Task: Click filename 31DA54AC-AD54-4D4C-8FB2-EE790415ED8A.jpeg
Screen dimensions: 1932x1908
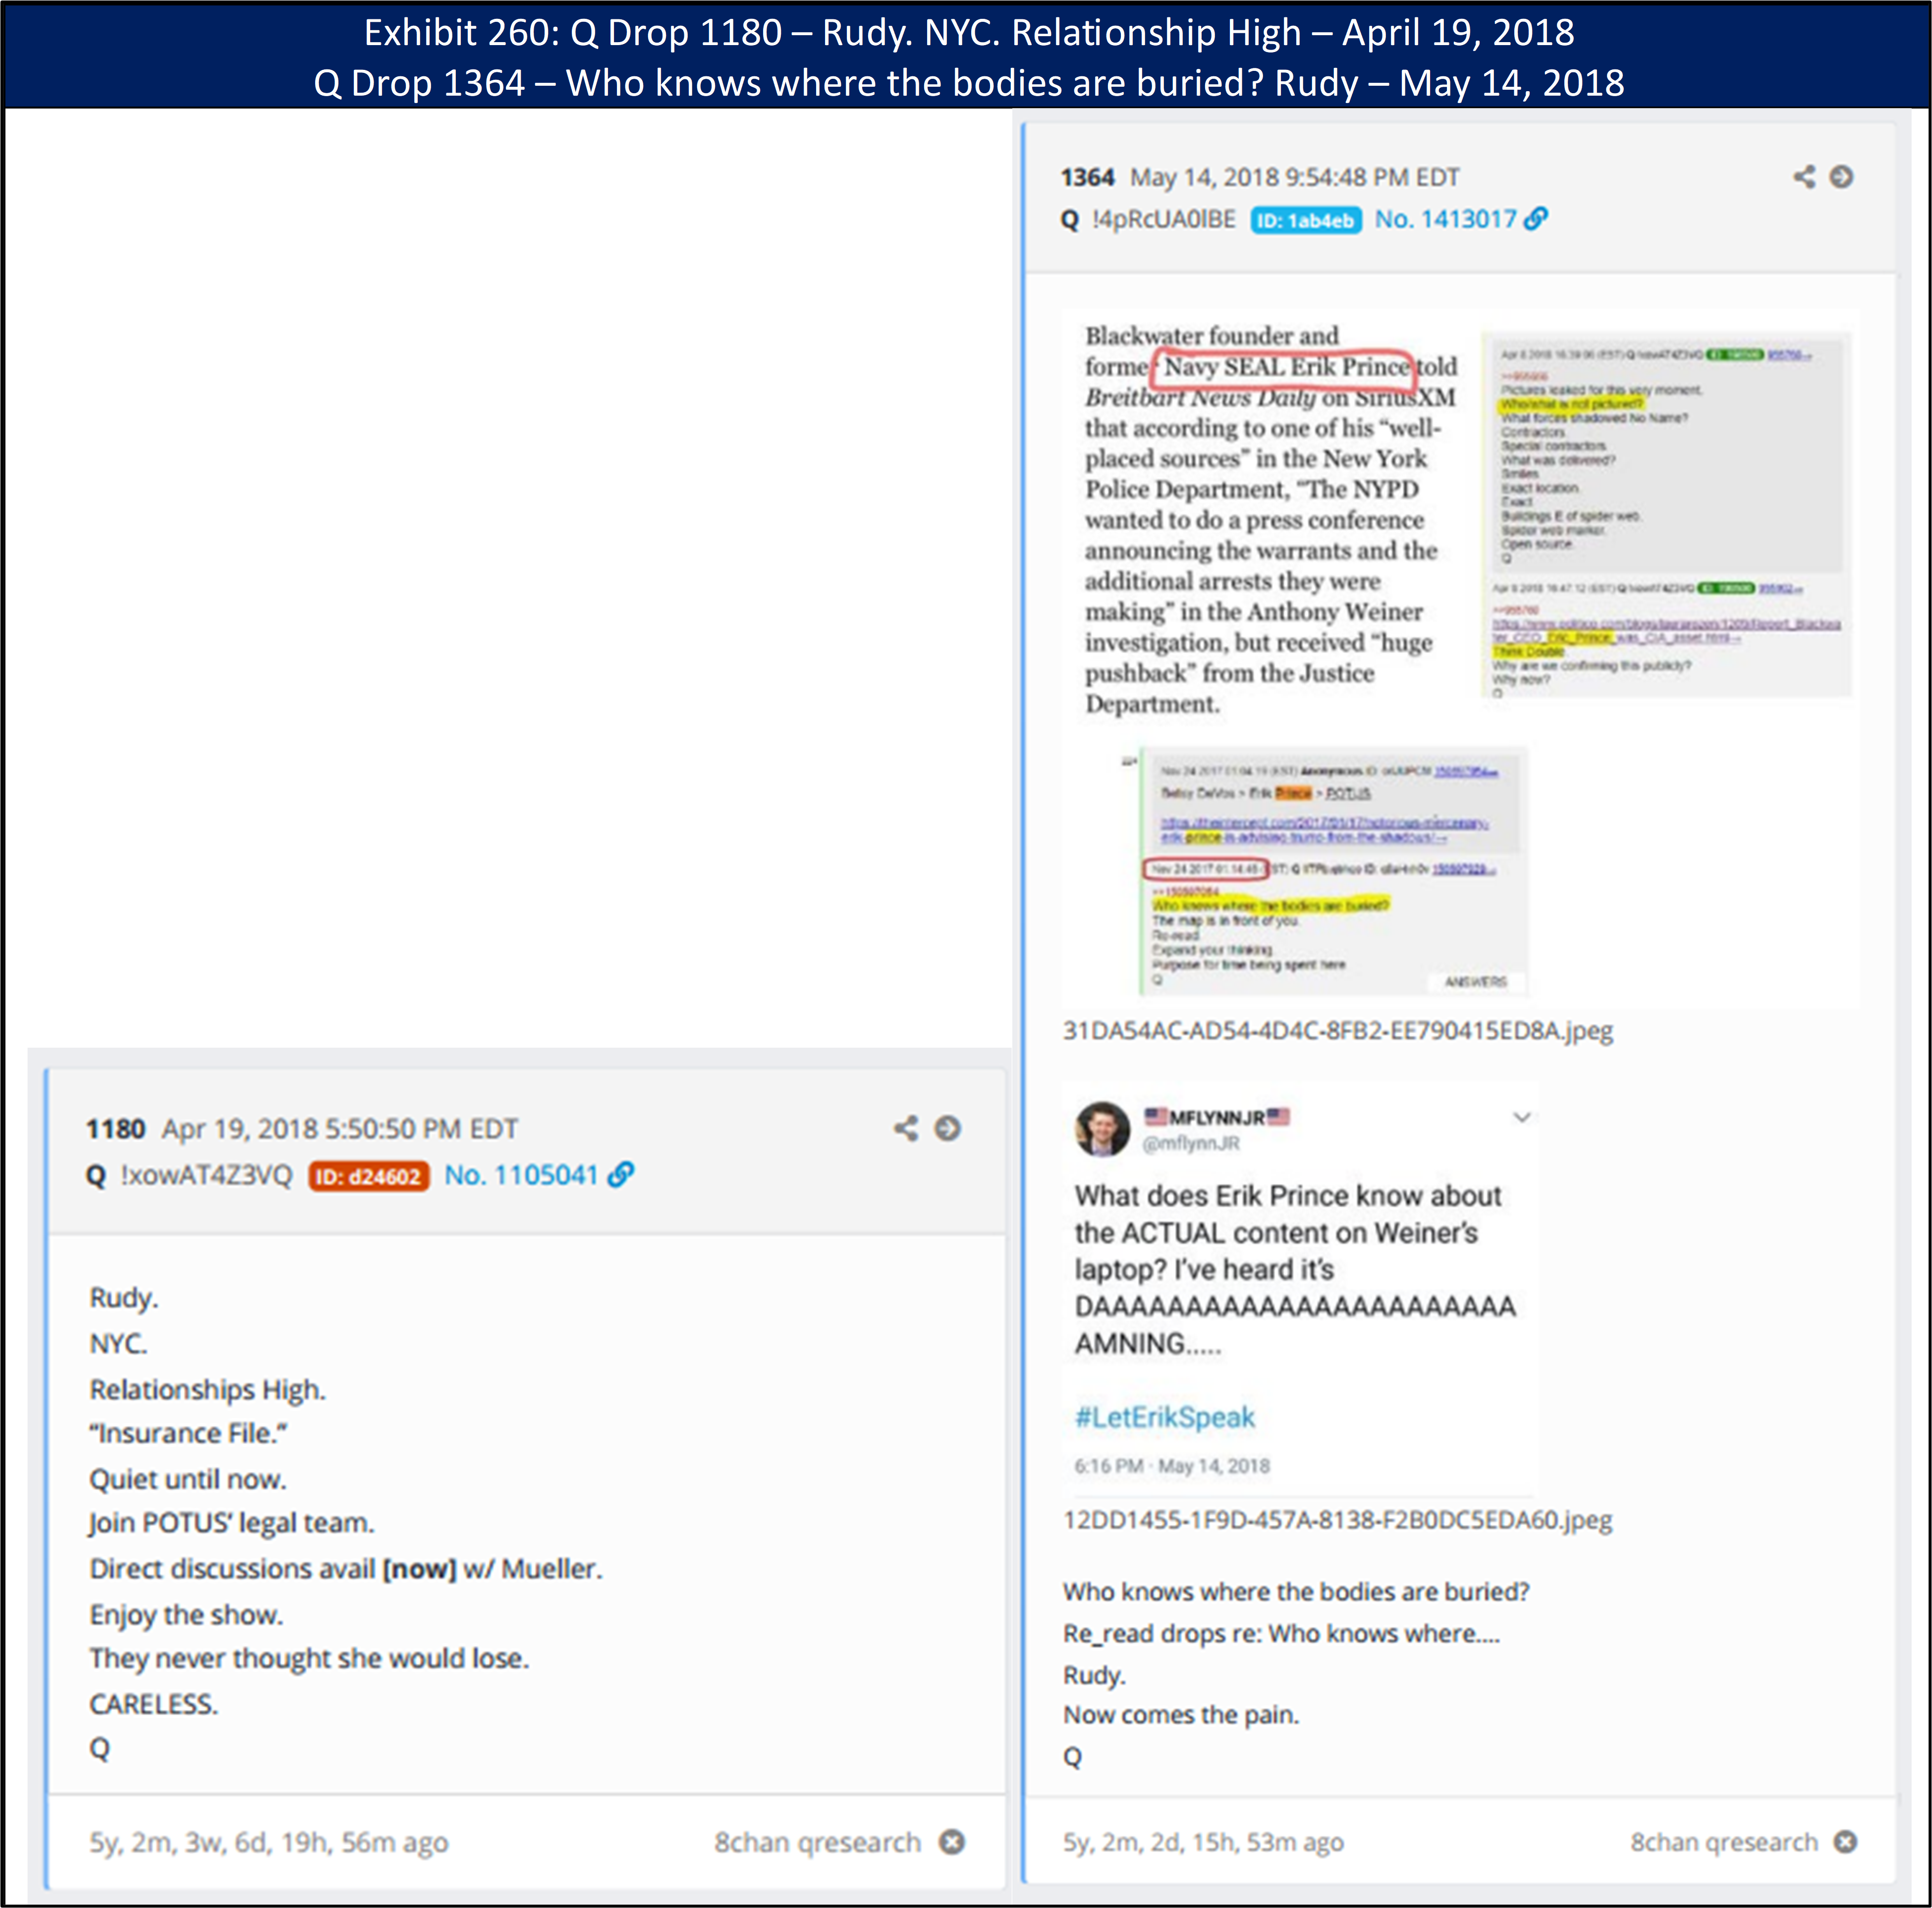Action: click(1337, 1030)
